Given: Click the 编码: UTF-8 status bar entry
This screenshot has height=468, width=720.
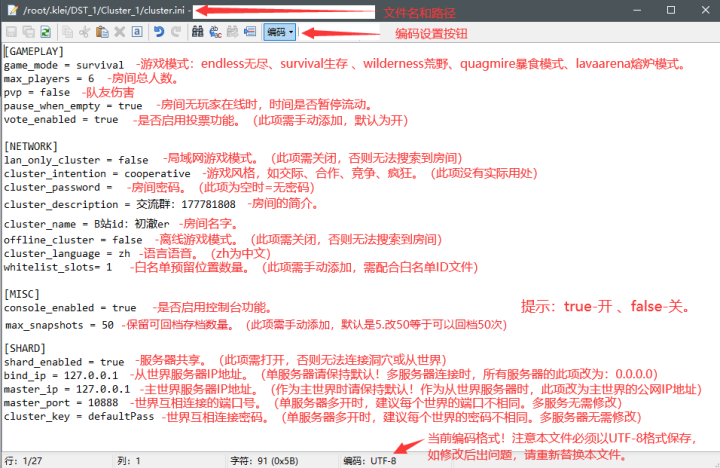Looking at the screenshot, I should pyautogui.click(x=370, y=461).
